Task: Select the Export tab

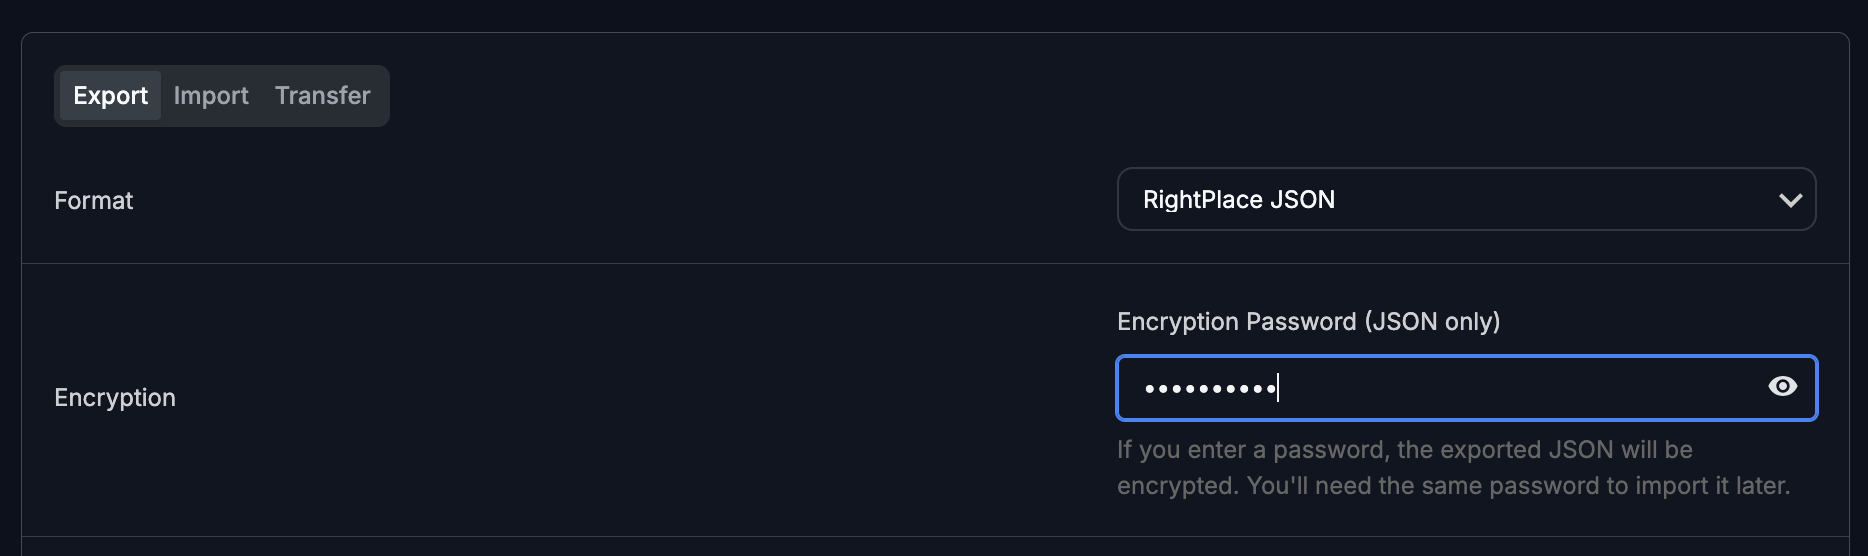Action: 110,96
